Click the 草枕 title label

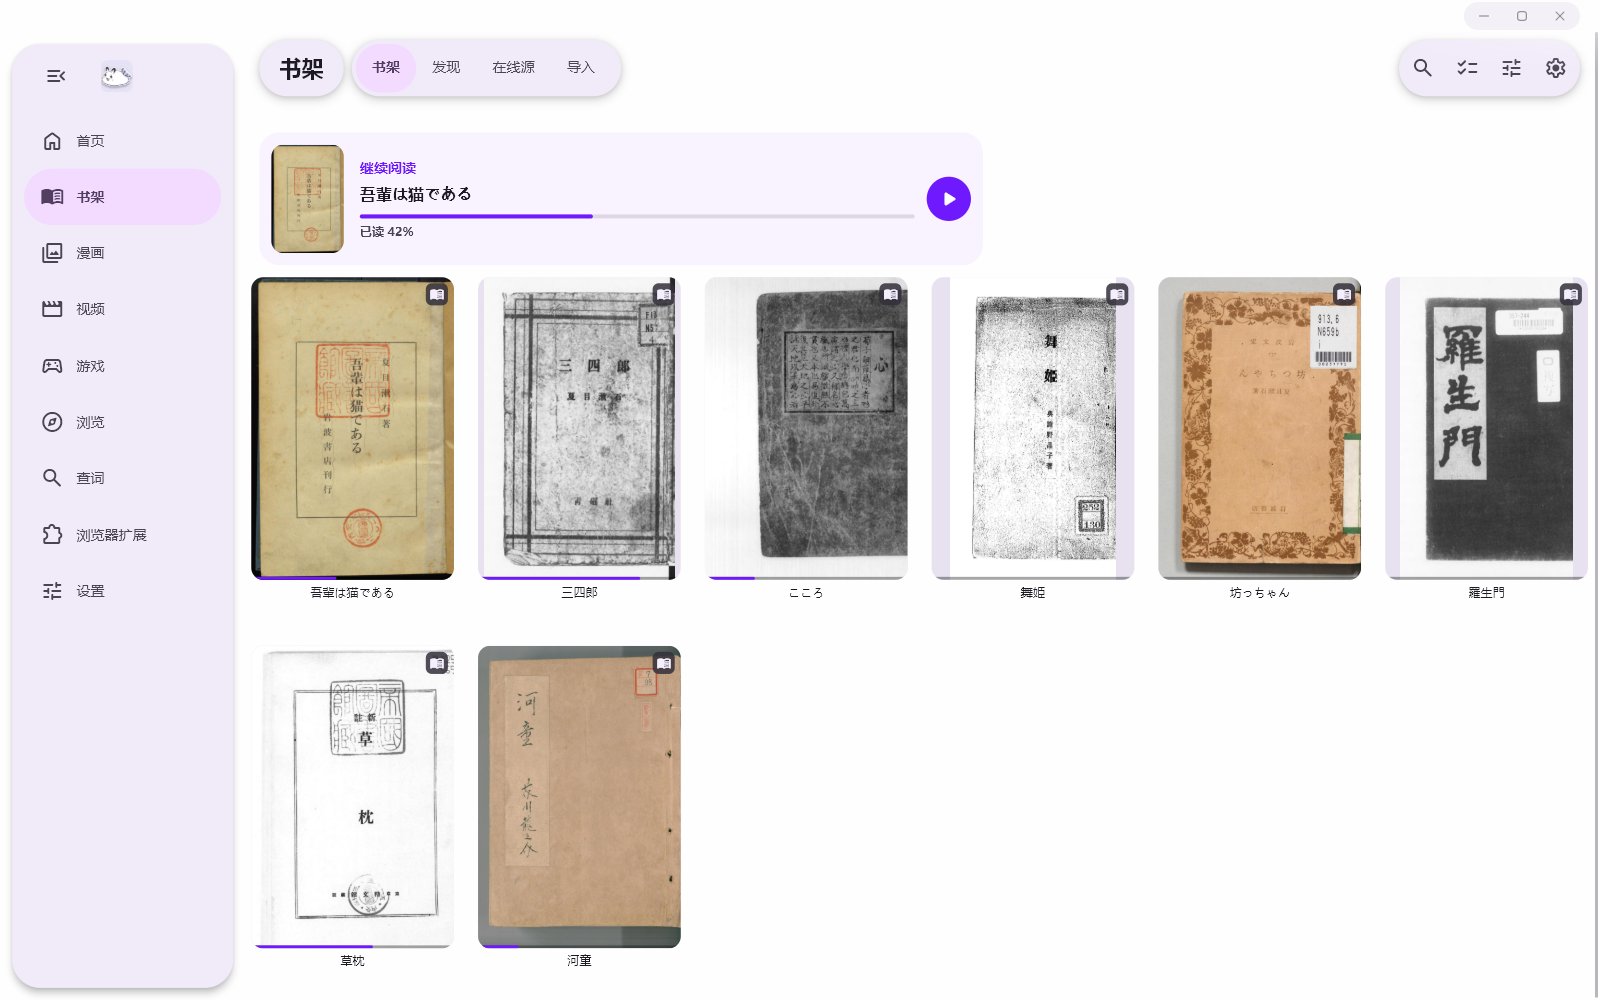point(352,961)
